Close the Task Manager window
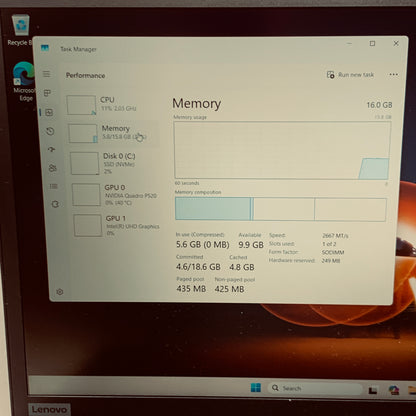Image resolution: width=416 pixels, height=416 pixels. point(396,43)
